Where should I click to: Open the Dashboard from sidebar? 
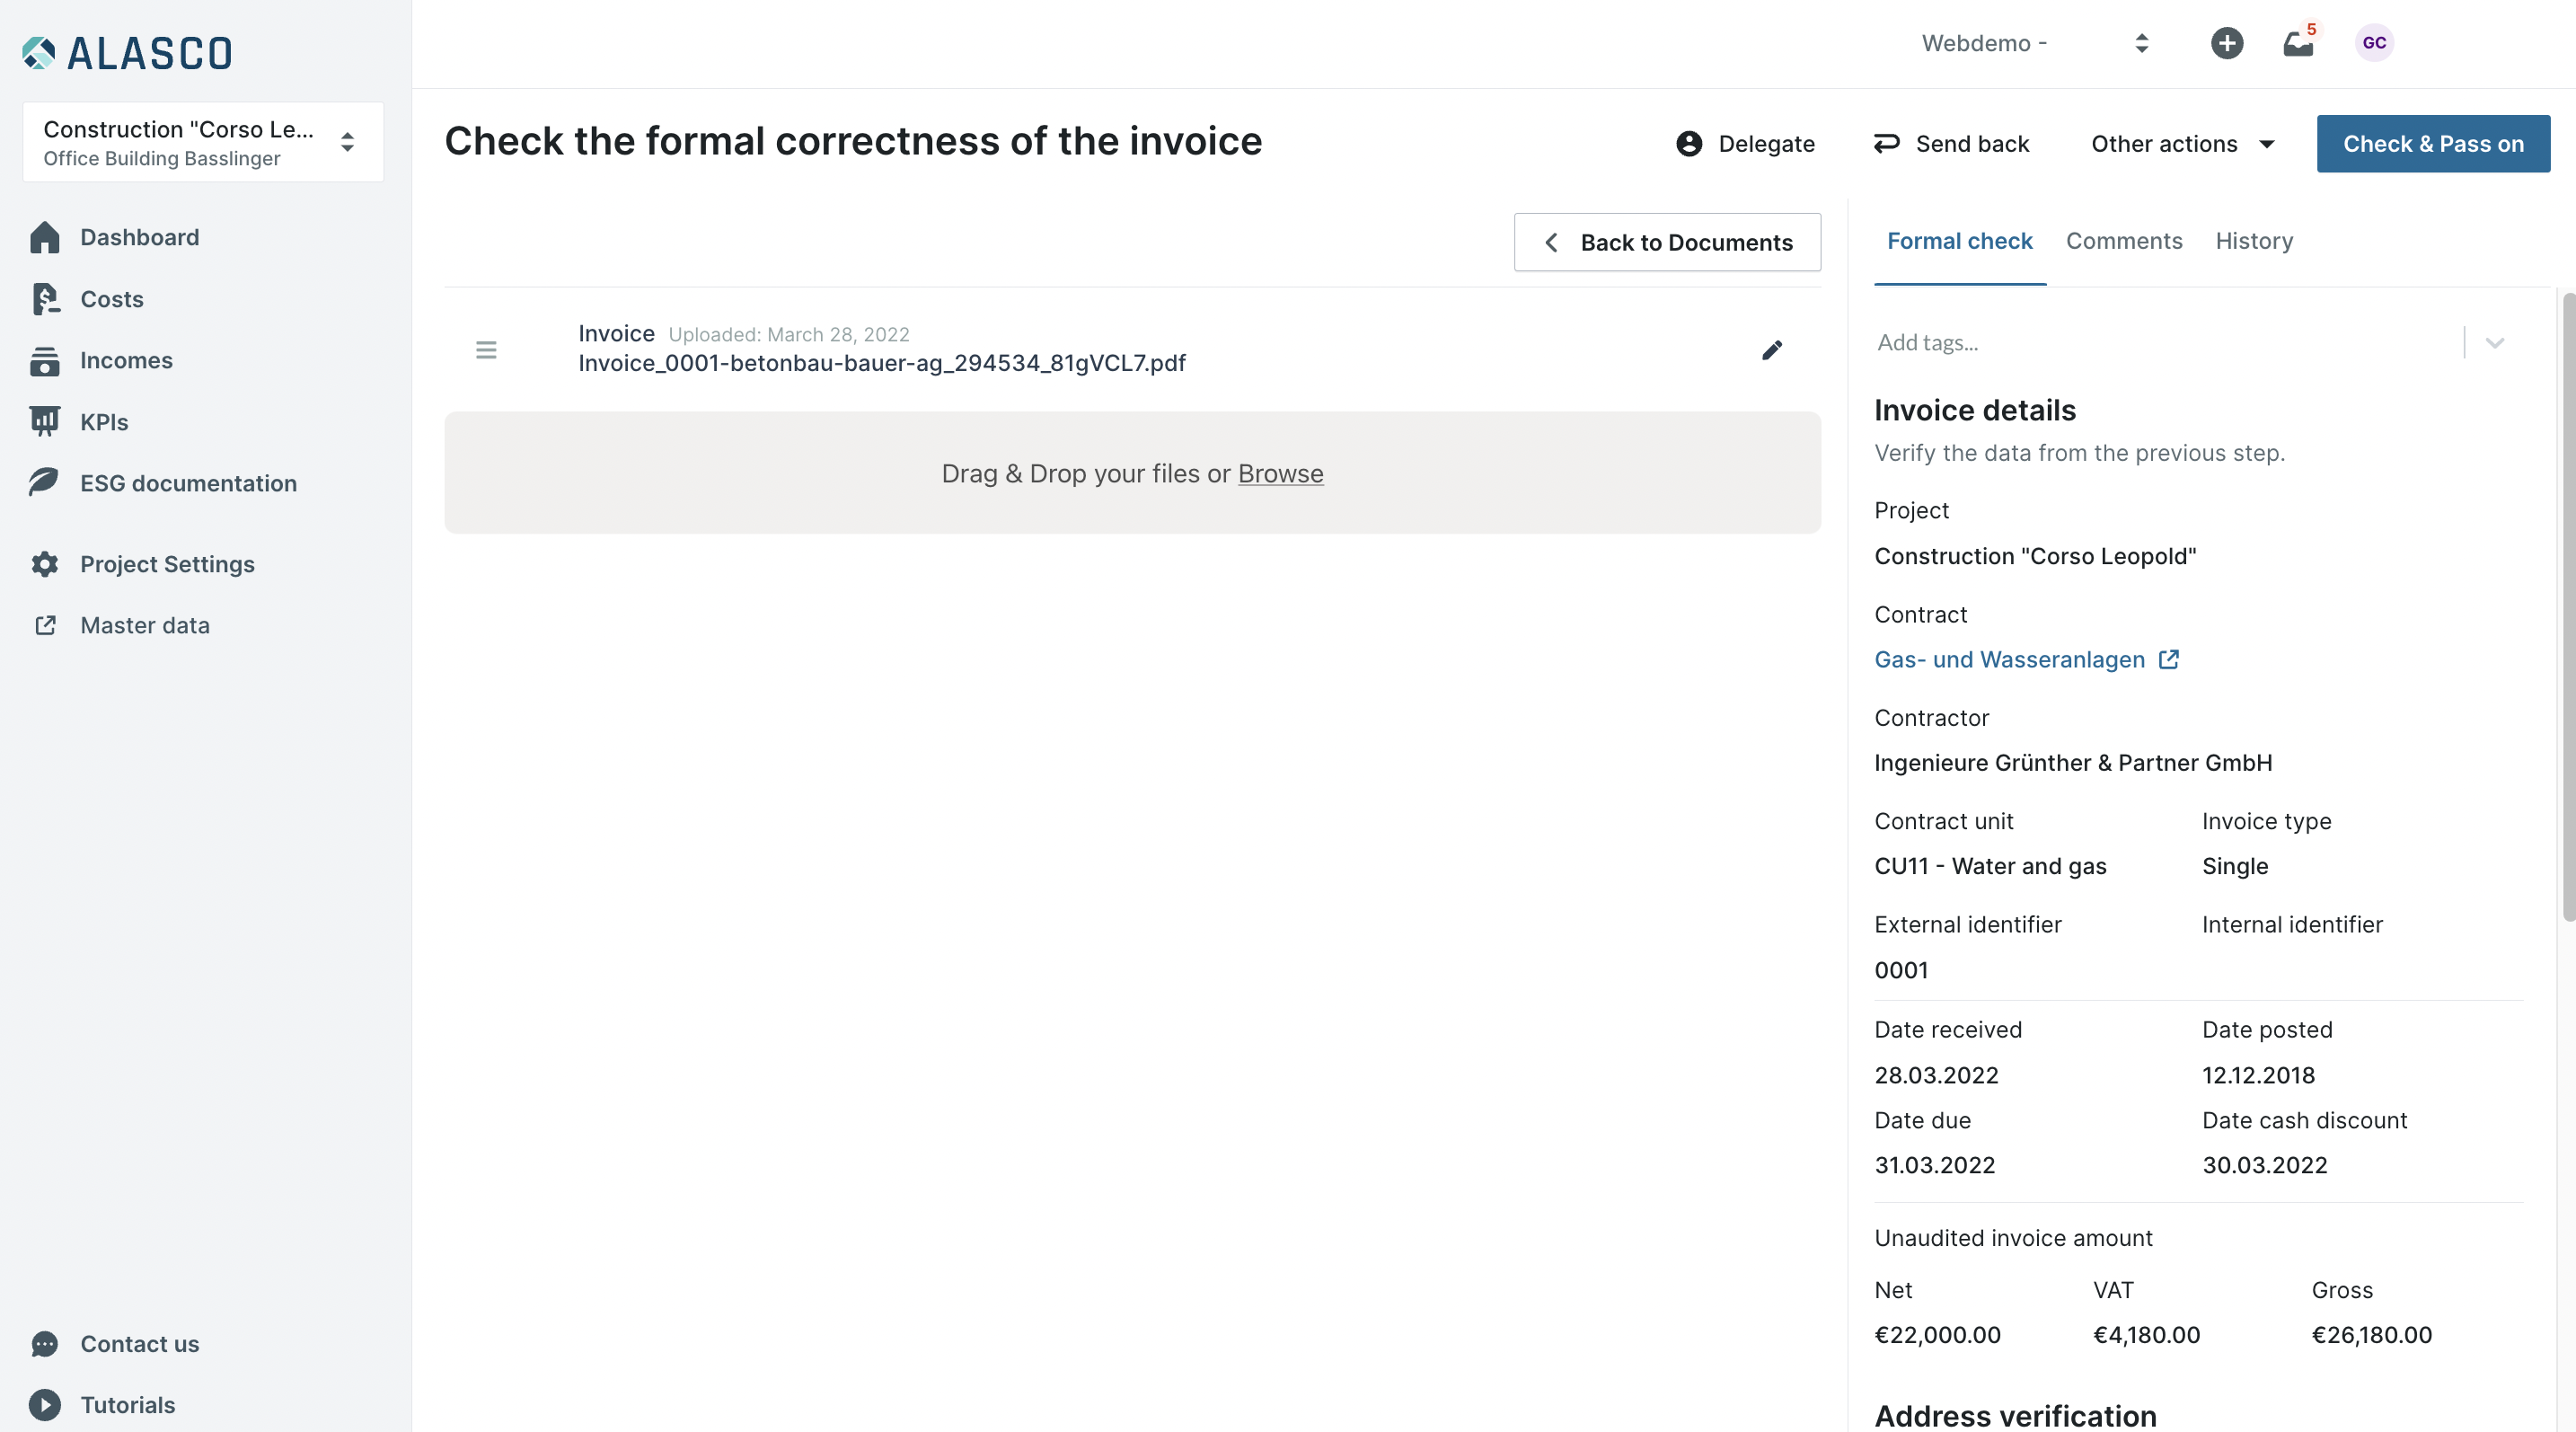coord(139,237)
